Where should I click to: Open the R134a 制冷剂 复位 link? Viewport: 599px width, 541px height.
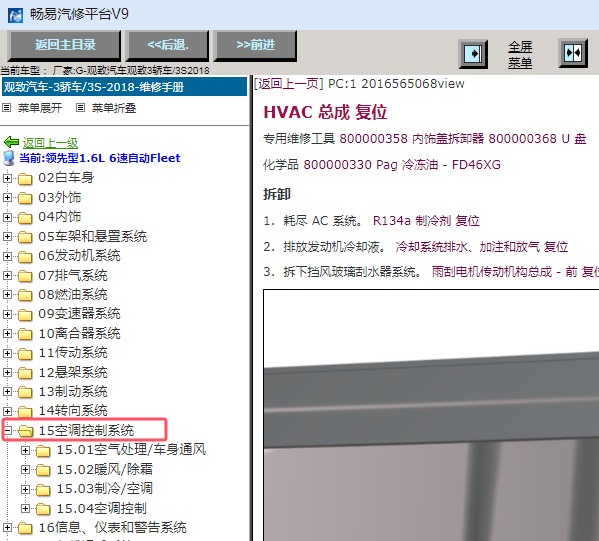point(426,221)
